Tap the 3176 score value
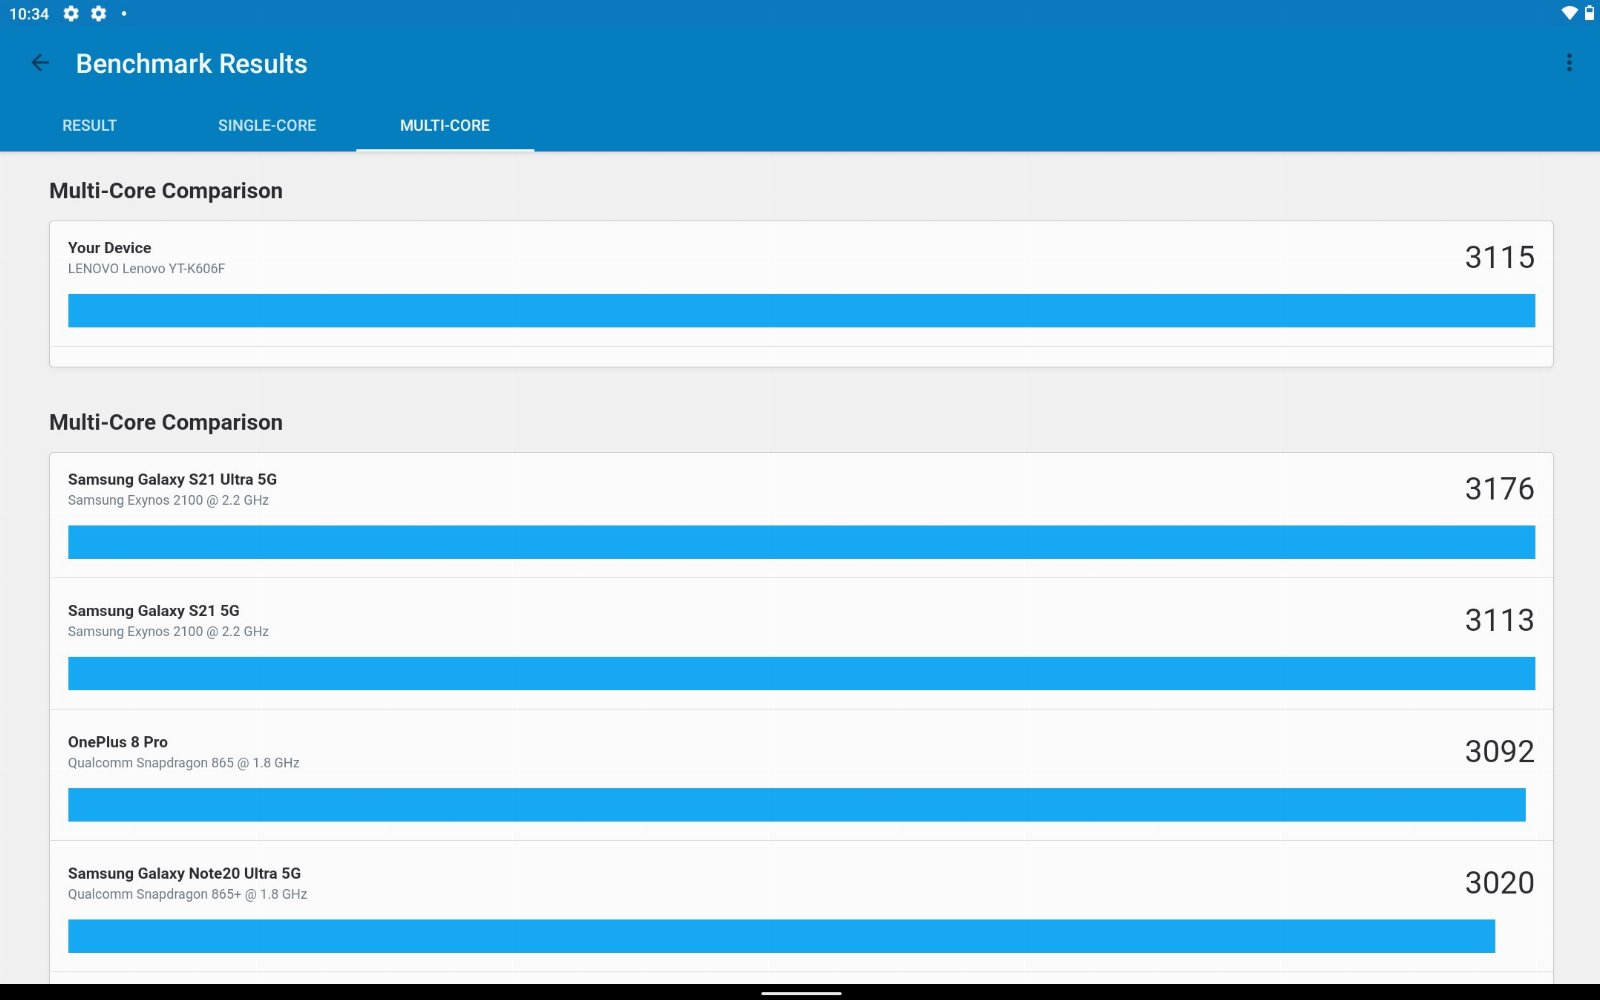1600x1000 pixels. click(1499, 489)
